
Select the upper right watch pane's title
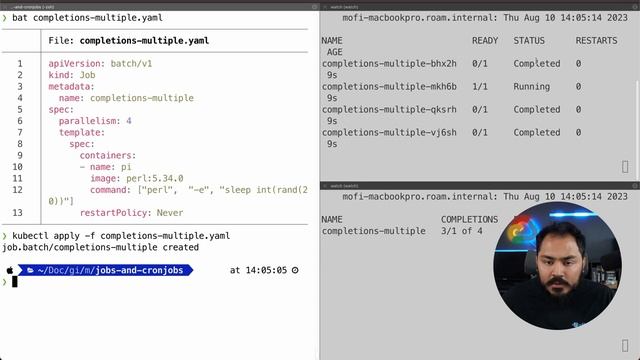(344, 7)
